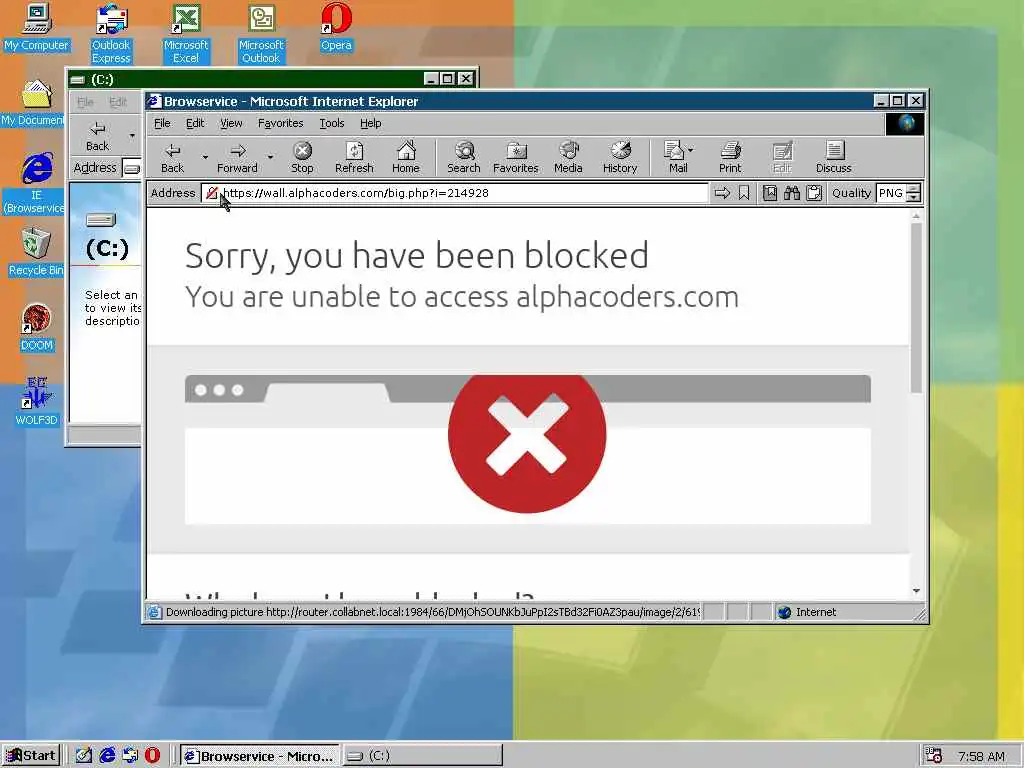The width and height of the screenshot is (1024, 768).
Task: Click the Quality PNG value field
Action: (891, 193)
